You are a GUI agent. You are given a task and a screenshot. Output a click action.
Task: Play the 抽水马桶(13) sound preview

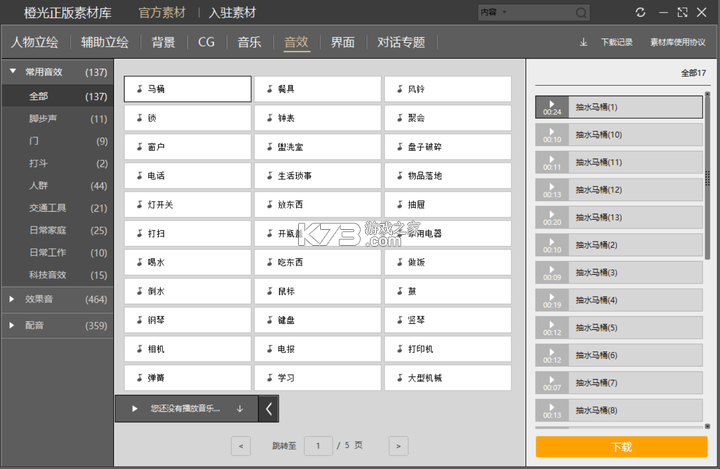pyautogui.click(x=552, y=217)
